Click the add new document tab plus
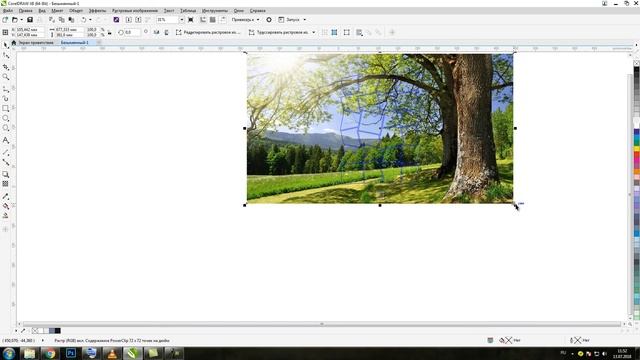The width and height of the screenshot is (640, 360). 98,42
